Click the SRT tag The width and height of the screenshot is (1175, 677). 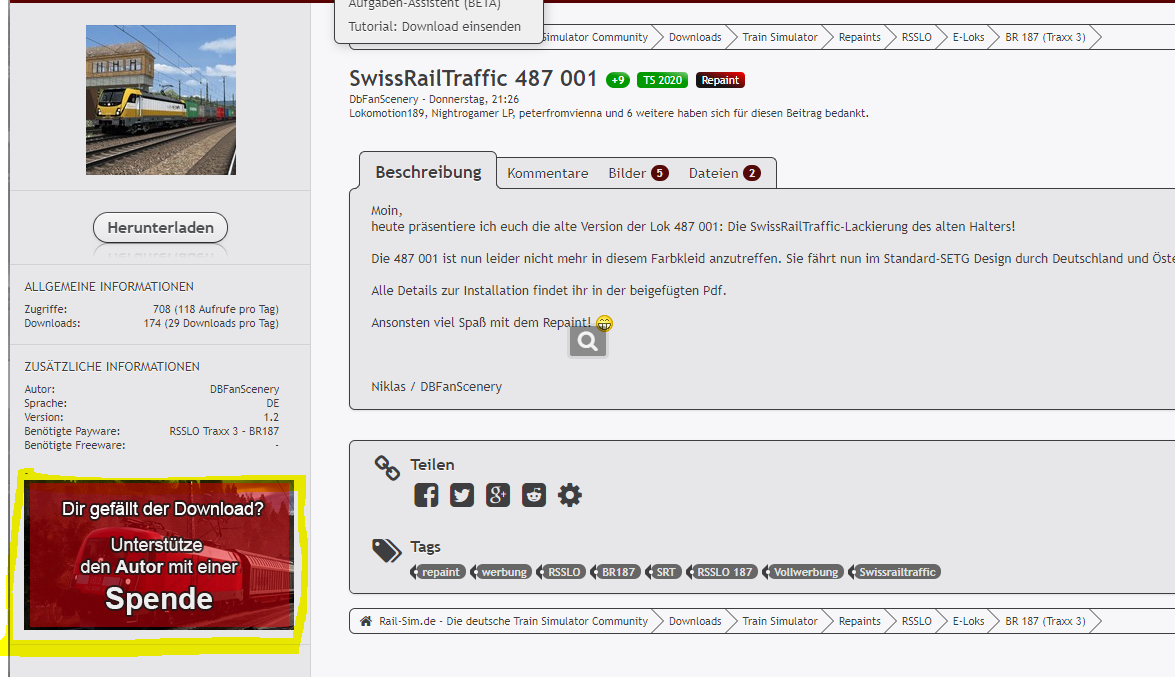point(665,572)
